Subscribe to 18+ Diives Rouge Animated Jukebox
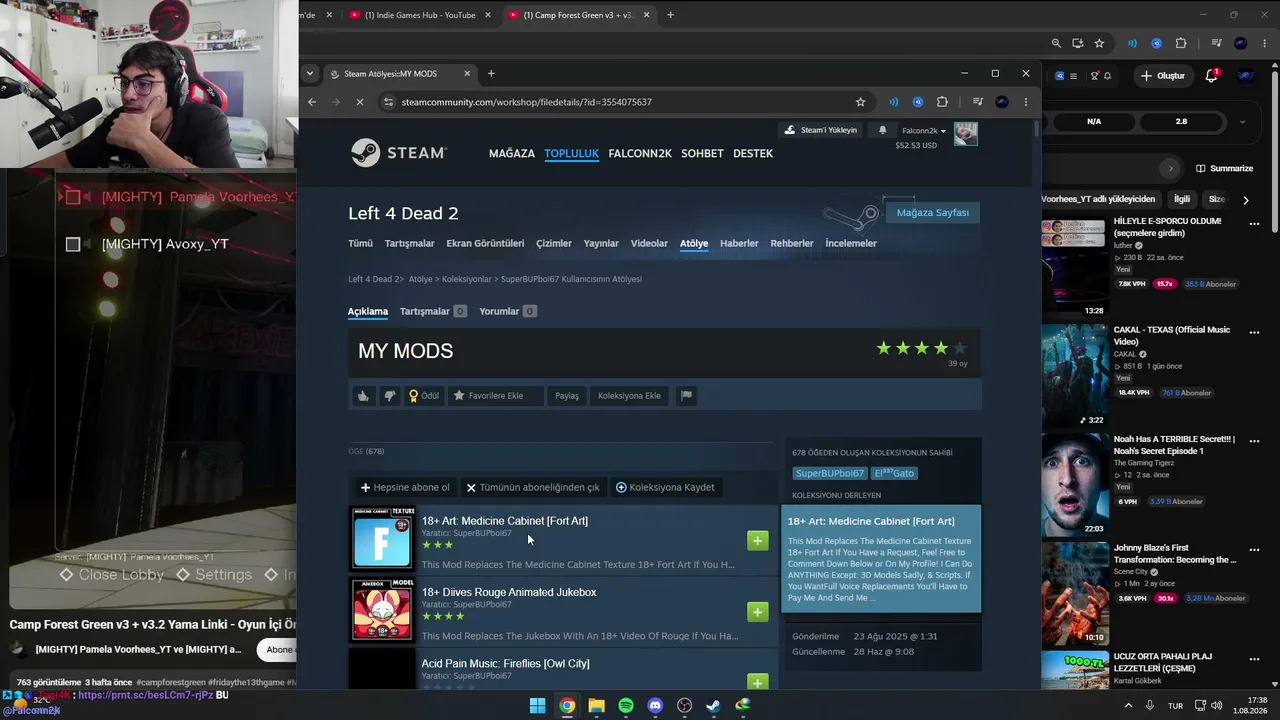 point(757,611)
